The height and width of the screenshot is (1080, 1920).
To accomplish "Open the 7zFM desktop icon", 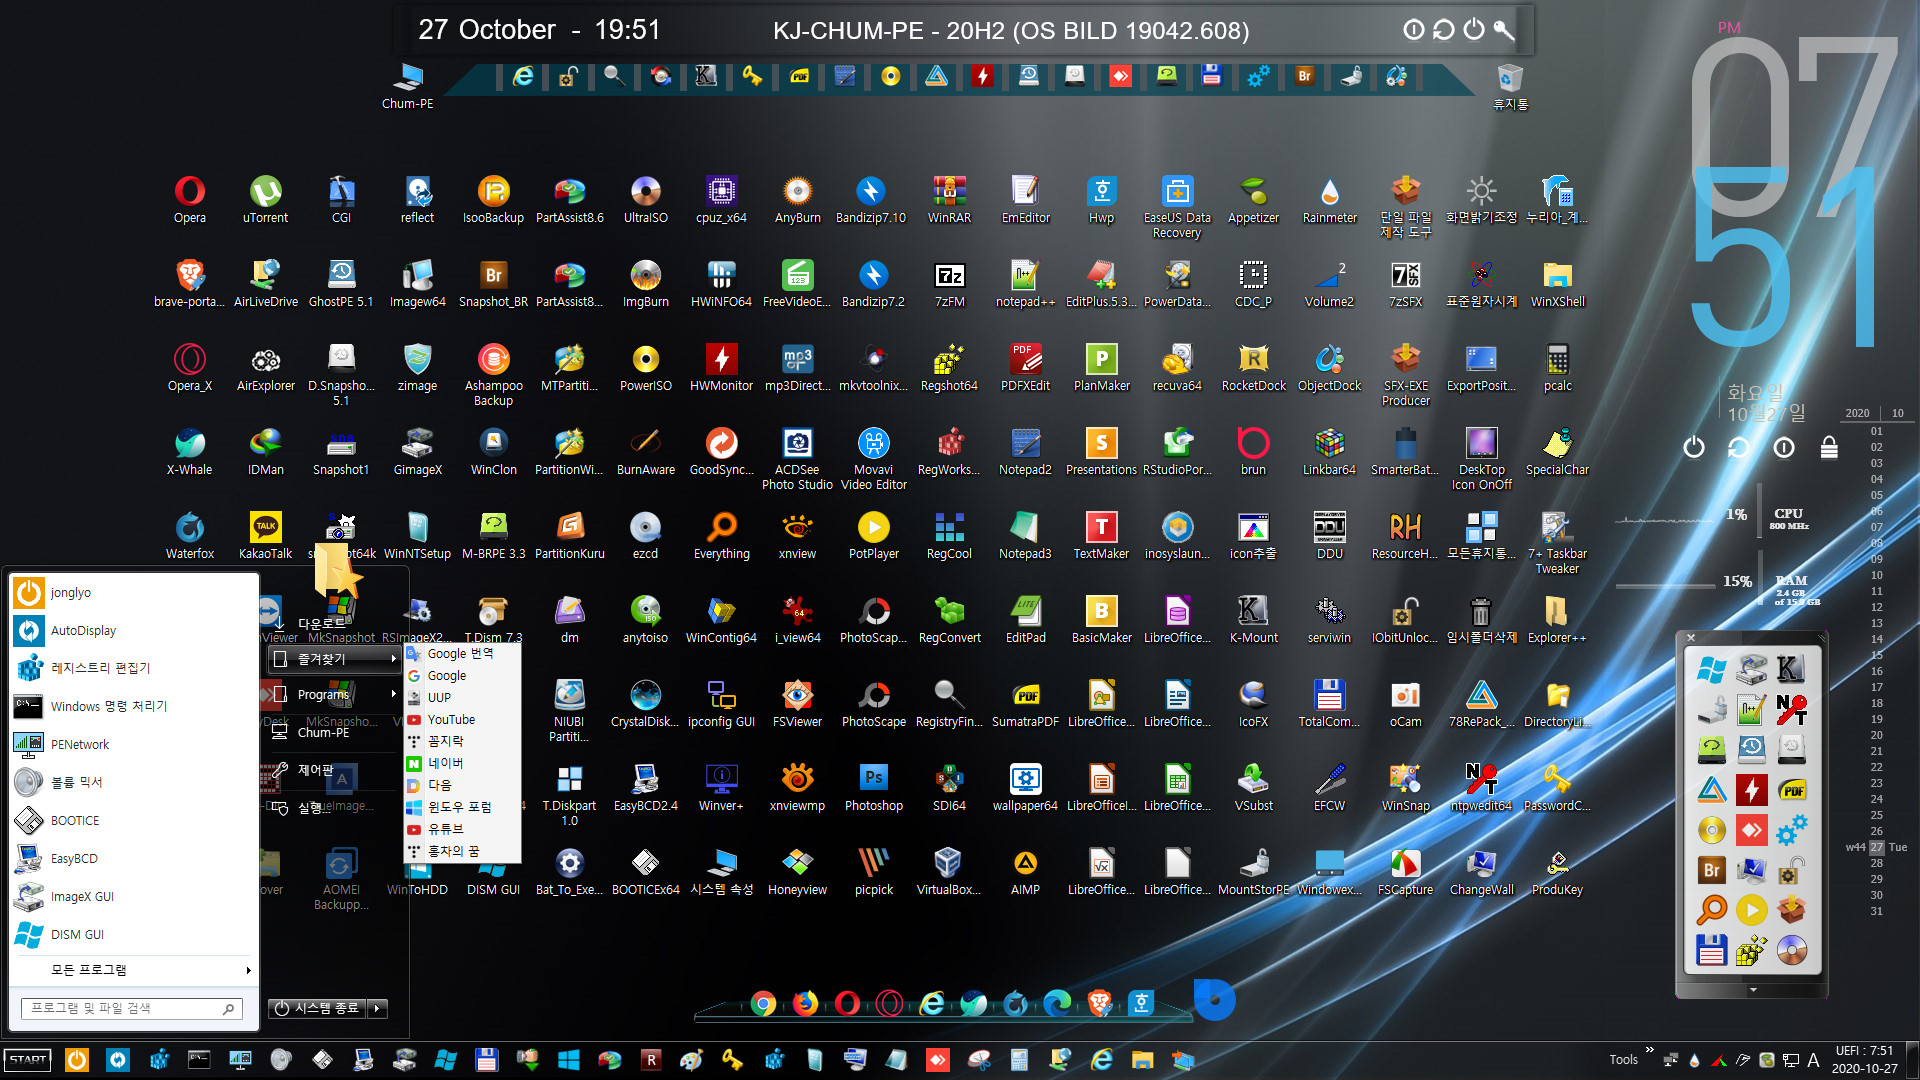I will [x=949, y=283].
